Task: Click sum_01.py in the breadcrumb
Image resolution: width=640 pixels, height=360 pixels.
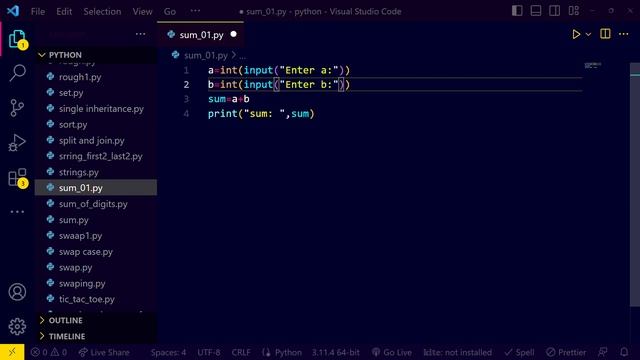Action: (205, 55)
